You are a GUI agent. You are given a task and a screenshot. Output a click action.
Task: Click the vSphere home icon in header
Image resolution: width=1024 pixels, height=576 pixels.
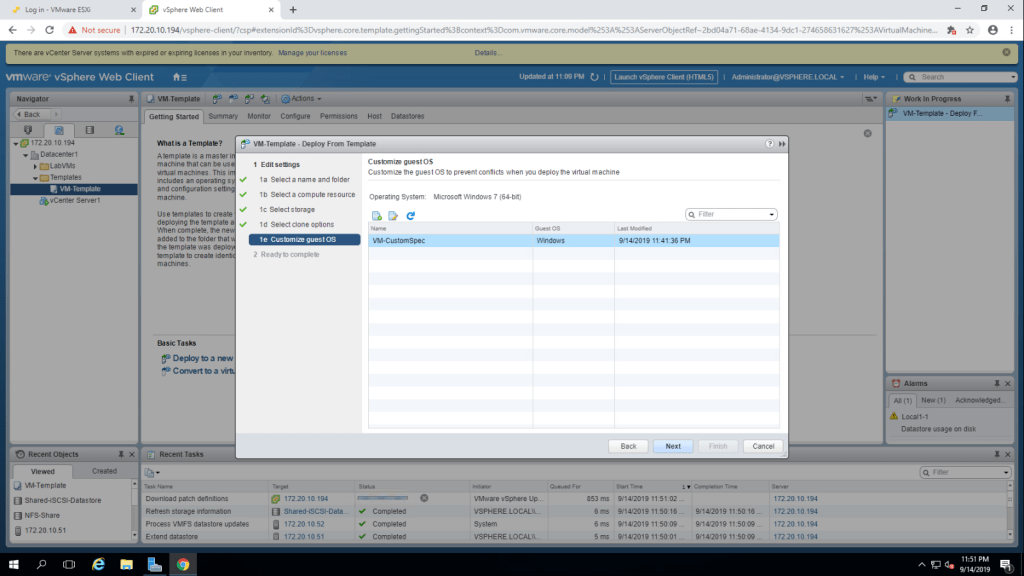tap(178, 77)
